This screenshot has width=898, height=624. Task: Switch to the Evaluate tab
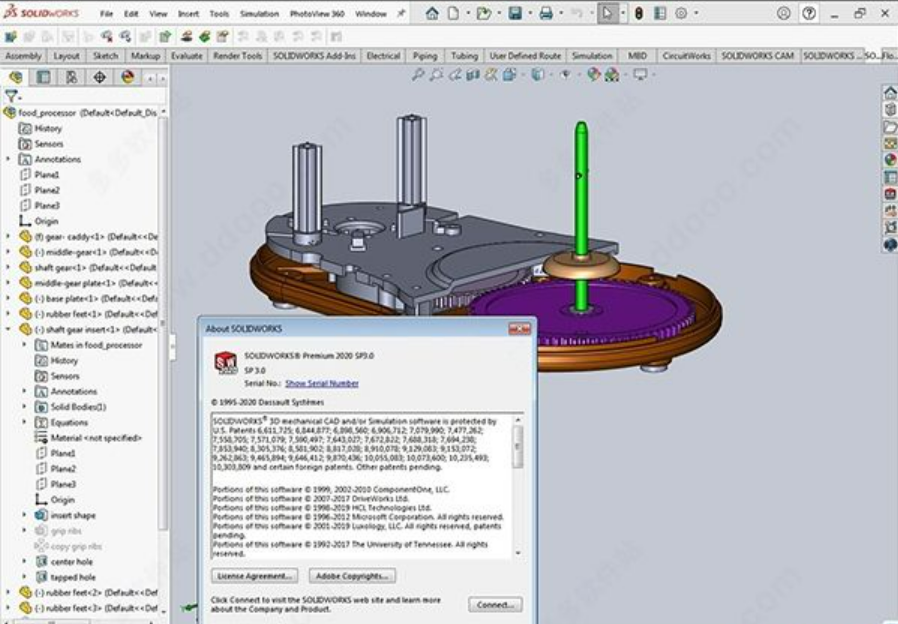tap(187, 56)
